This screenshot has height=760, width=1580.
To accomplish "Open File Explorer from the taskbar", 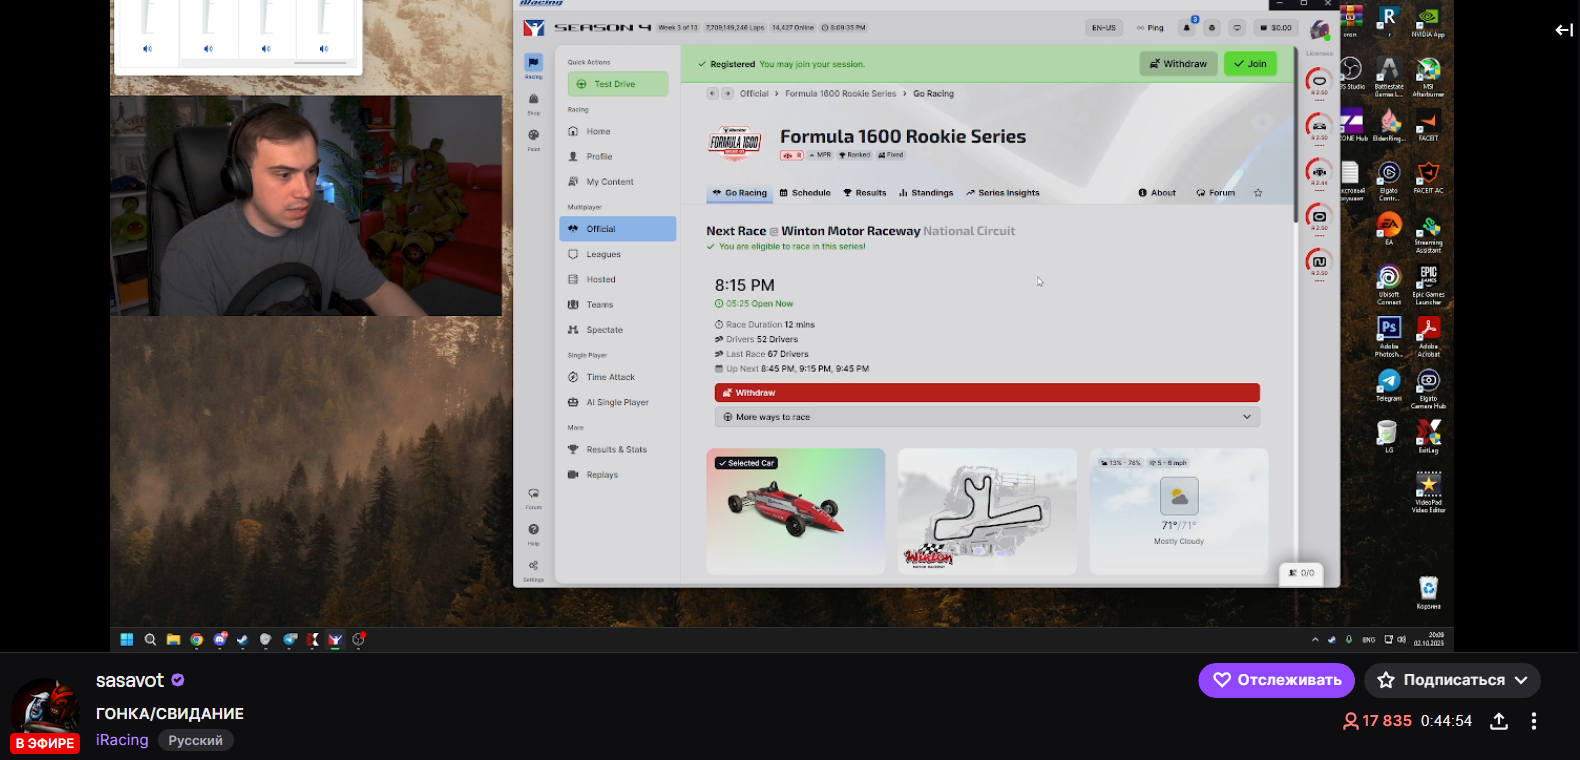I will point(173,640).
